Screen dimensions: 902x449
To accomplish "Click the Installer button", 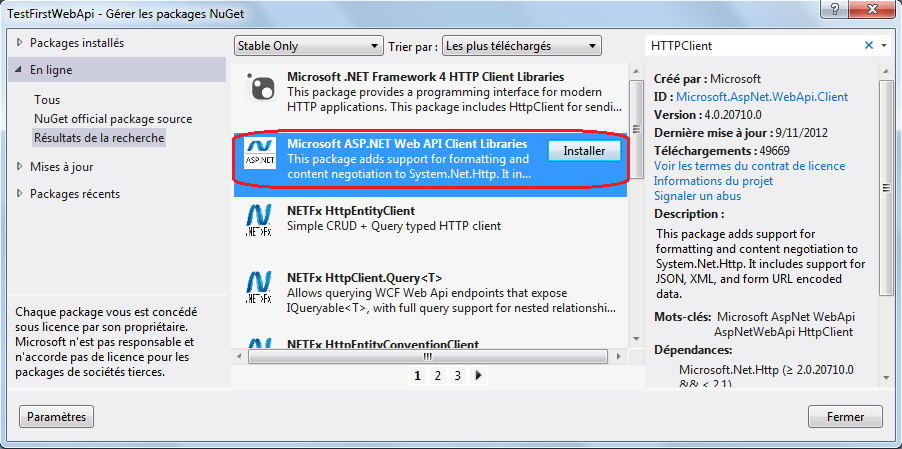I will (584, 150).
